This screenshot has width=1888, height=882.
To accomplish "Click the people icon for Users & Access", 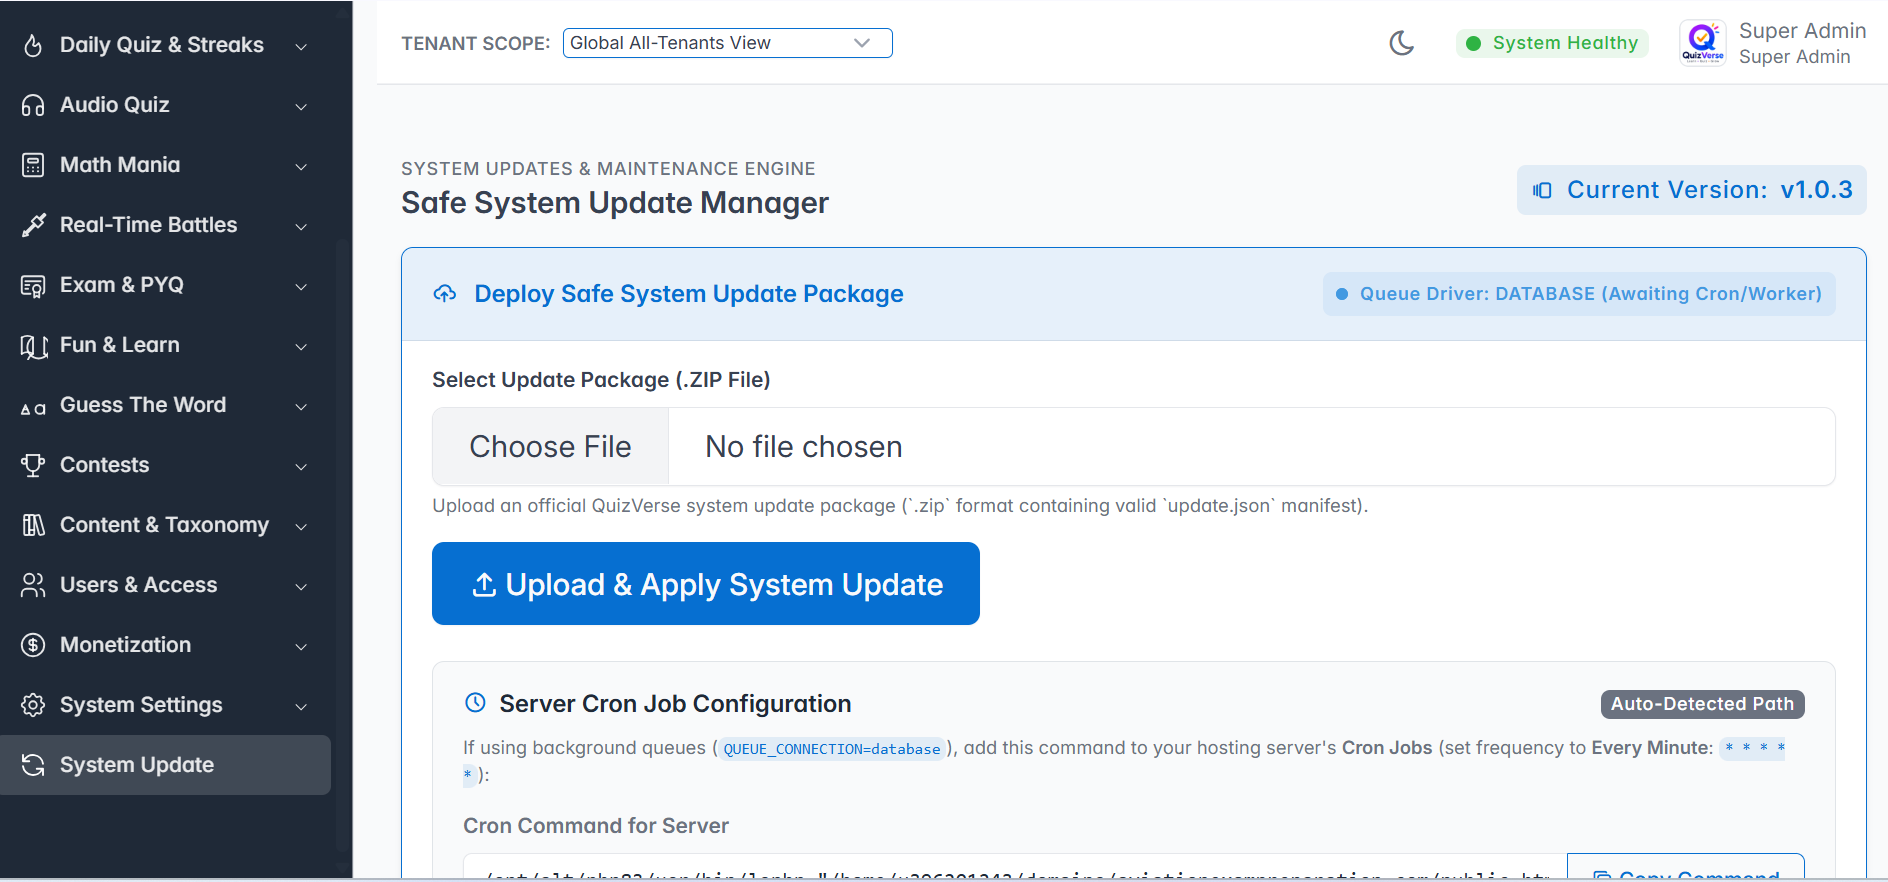I will pos(33,585).
